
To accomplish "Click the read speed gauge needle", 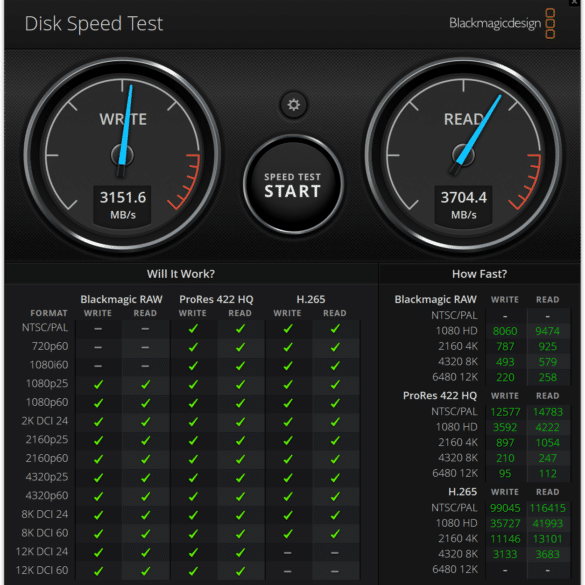I will pos(476,134).
